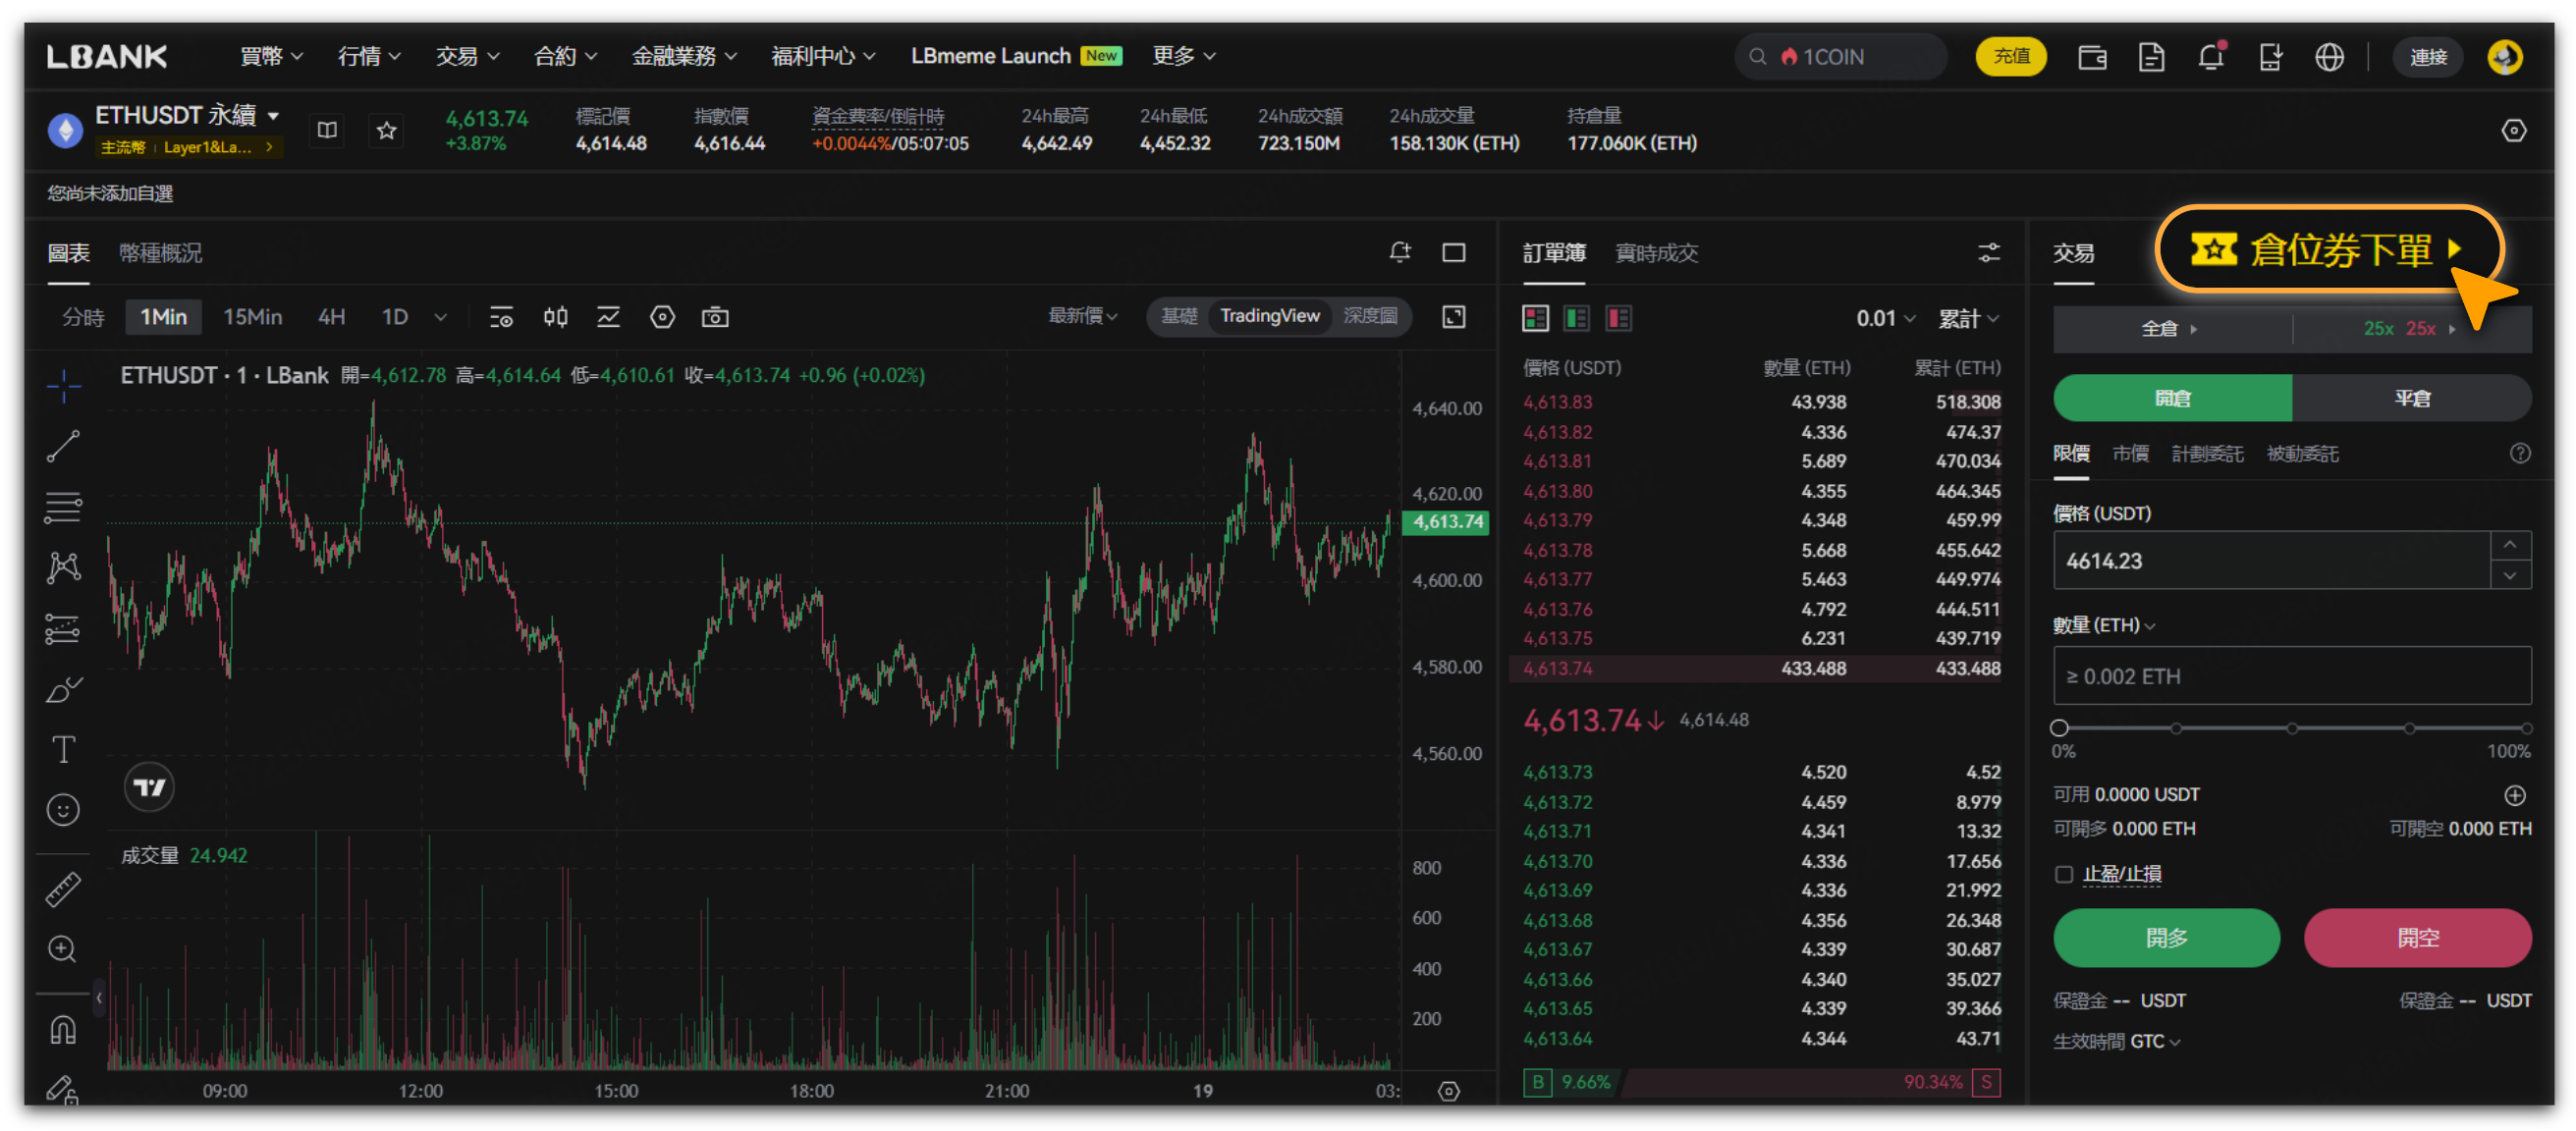This screenshot has width=2576, height=1131.
Task: Take chart snapshot with camera icon
Action: [714, 318]
